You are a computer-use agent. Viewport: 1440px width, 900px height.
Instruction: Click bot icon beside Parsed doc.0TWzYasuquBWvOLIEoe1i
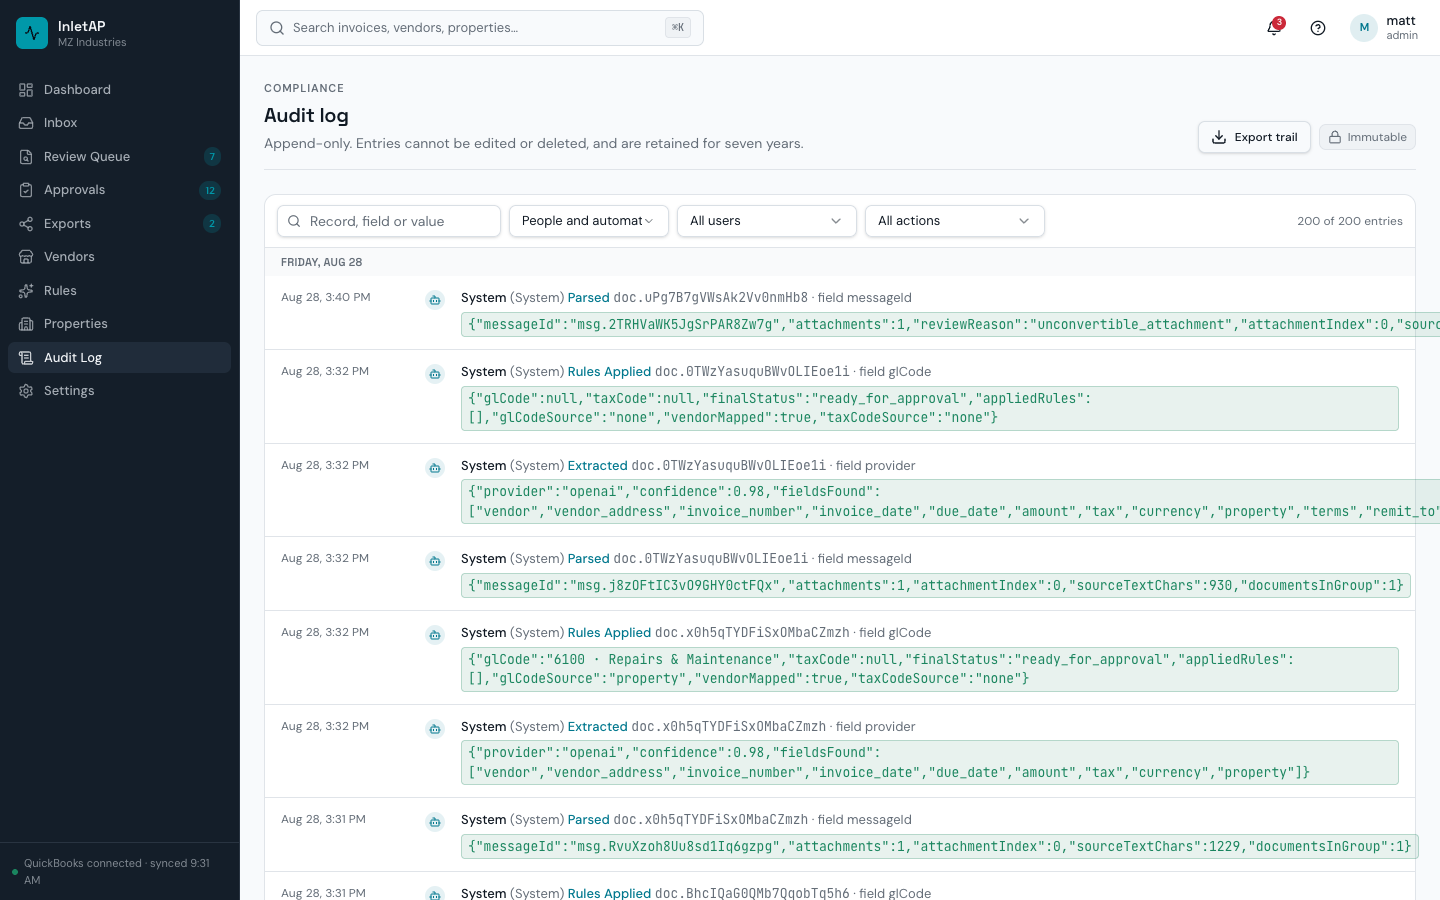[435, 561]
